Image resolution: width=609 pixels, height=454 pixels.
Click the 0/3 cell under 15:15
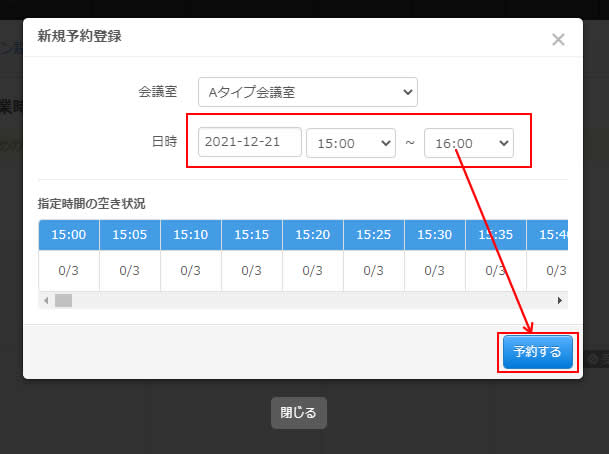(x=252, y=270)
